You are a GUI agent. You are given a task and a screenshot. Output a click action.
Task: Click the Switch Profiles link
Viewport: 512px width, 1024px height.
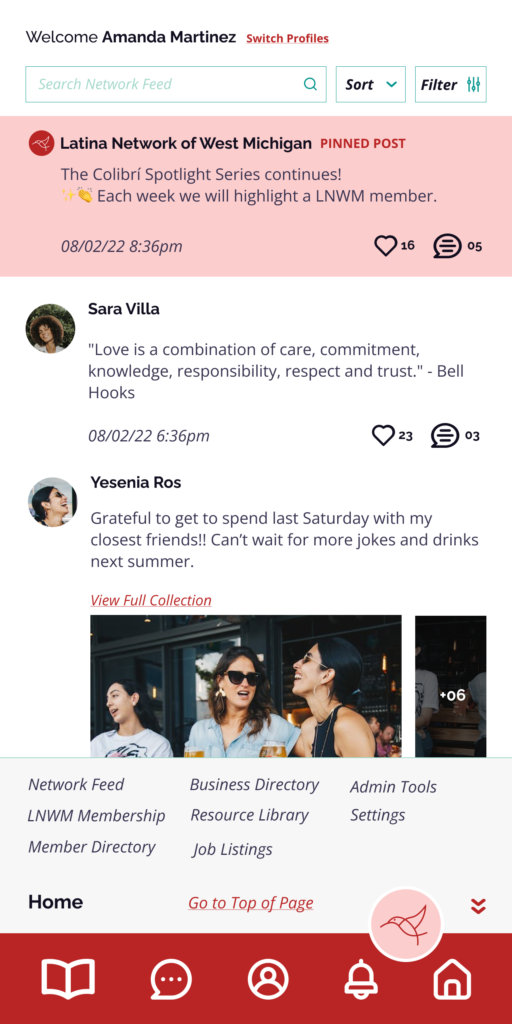pyautogui.click(x=287, y=39)
